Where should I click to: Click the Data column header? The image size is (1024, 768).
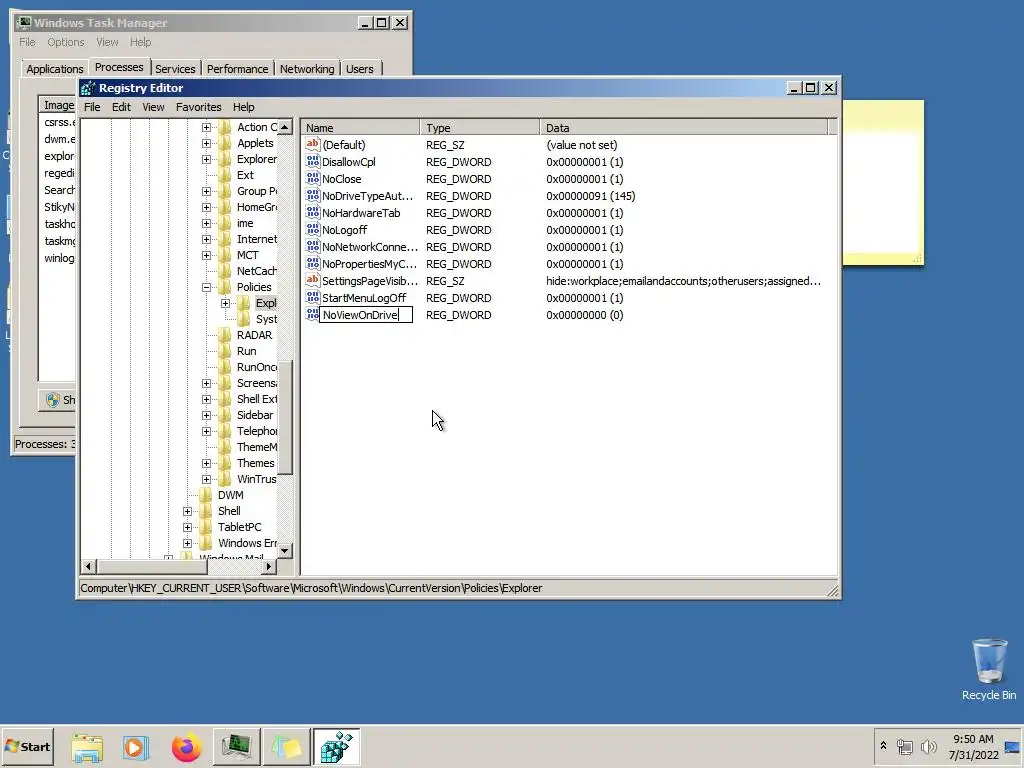point(684,127)
